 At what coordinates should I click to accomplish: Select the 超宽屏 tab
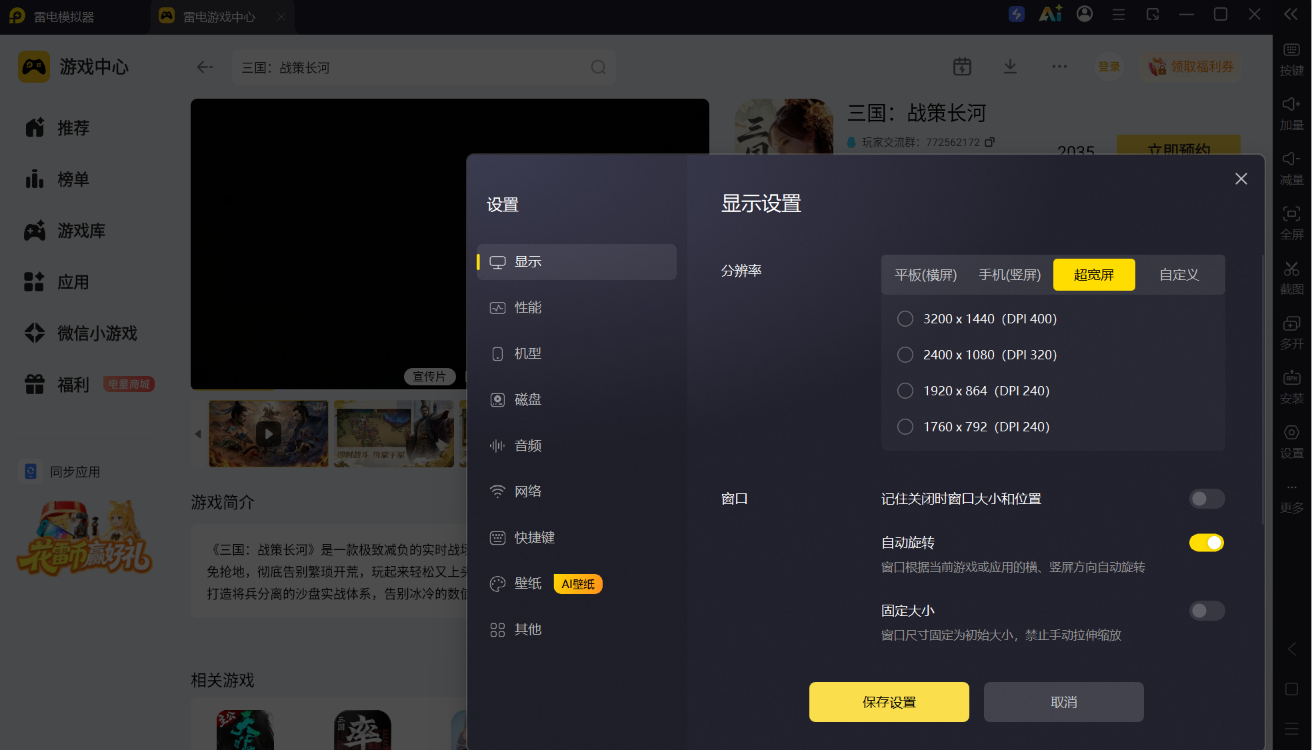pos(1094,275)
